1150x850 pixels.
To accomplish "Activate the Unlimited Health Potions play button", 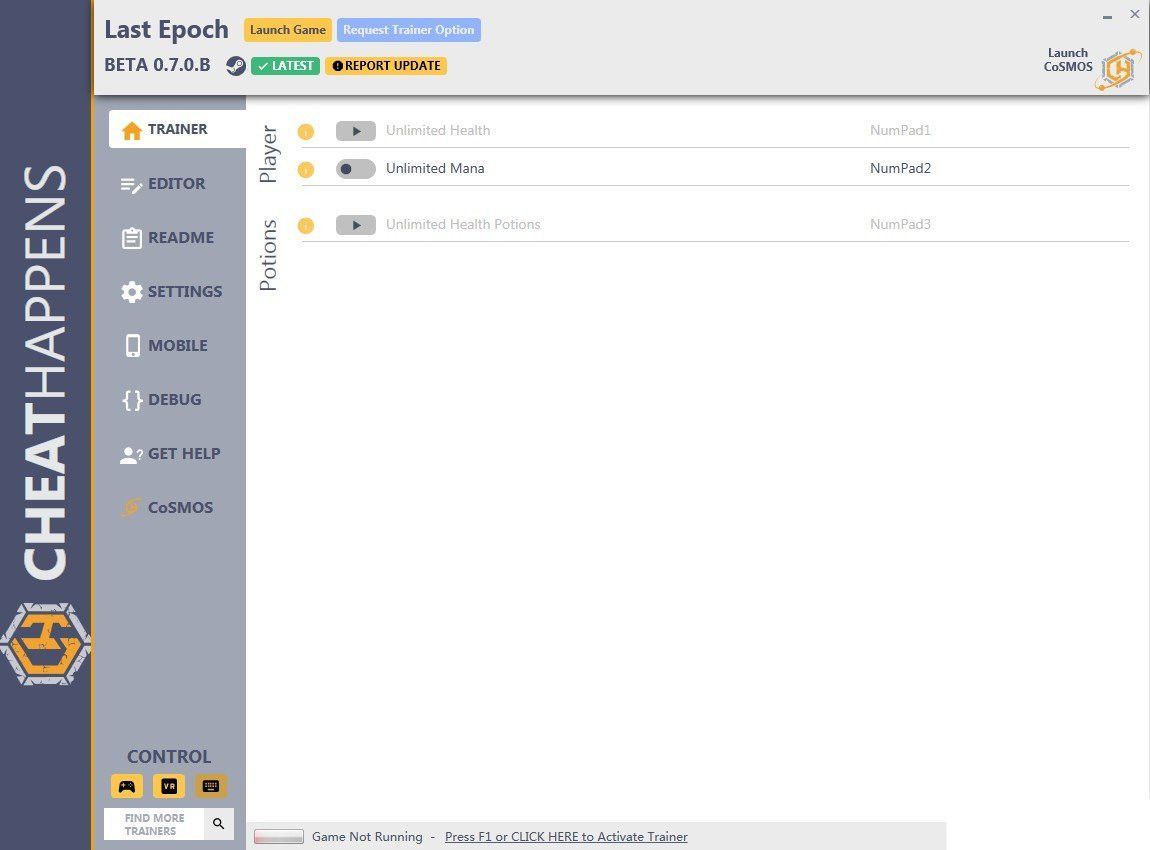I will click(356, 225).
